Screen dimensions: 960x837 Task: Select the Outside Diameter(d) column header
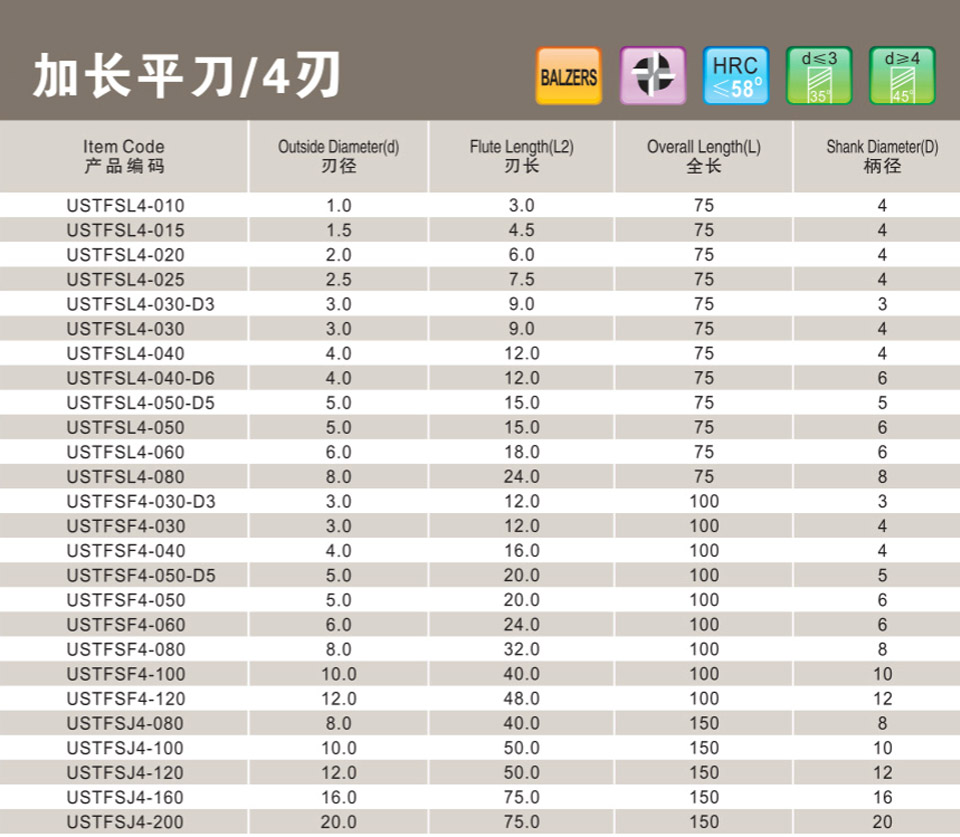(338, 156)
